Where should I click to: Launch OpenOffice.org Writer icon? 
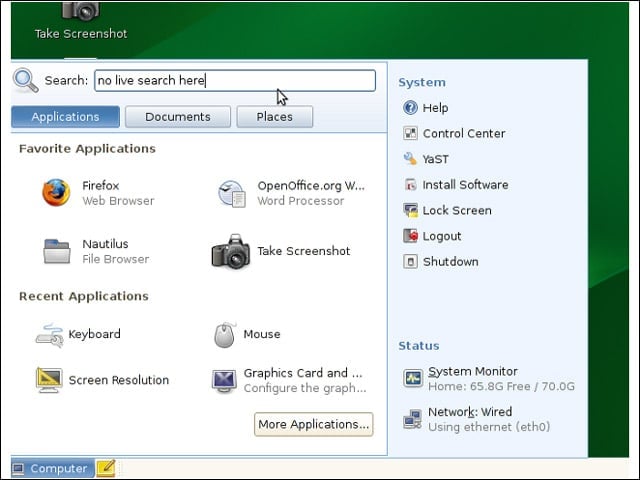tap(232, 193)
